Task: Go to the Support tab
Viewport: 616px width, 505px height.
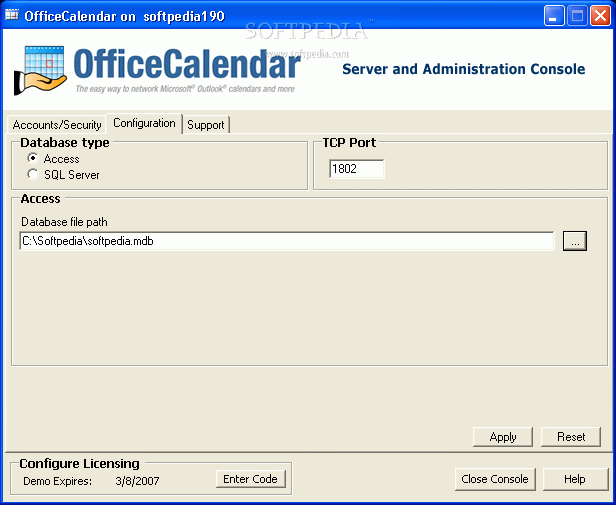Action: click(206, 125)
